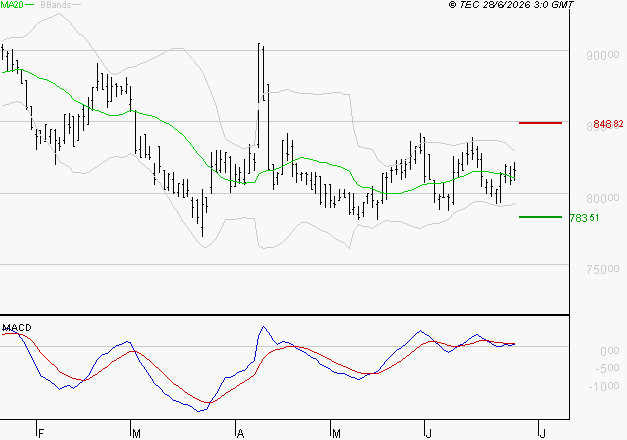627x440 pixels.
Task: Click the second M month marker (May)
Action: click(336, 434)
